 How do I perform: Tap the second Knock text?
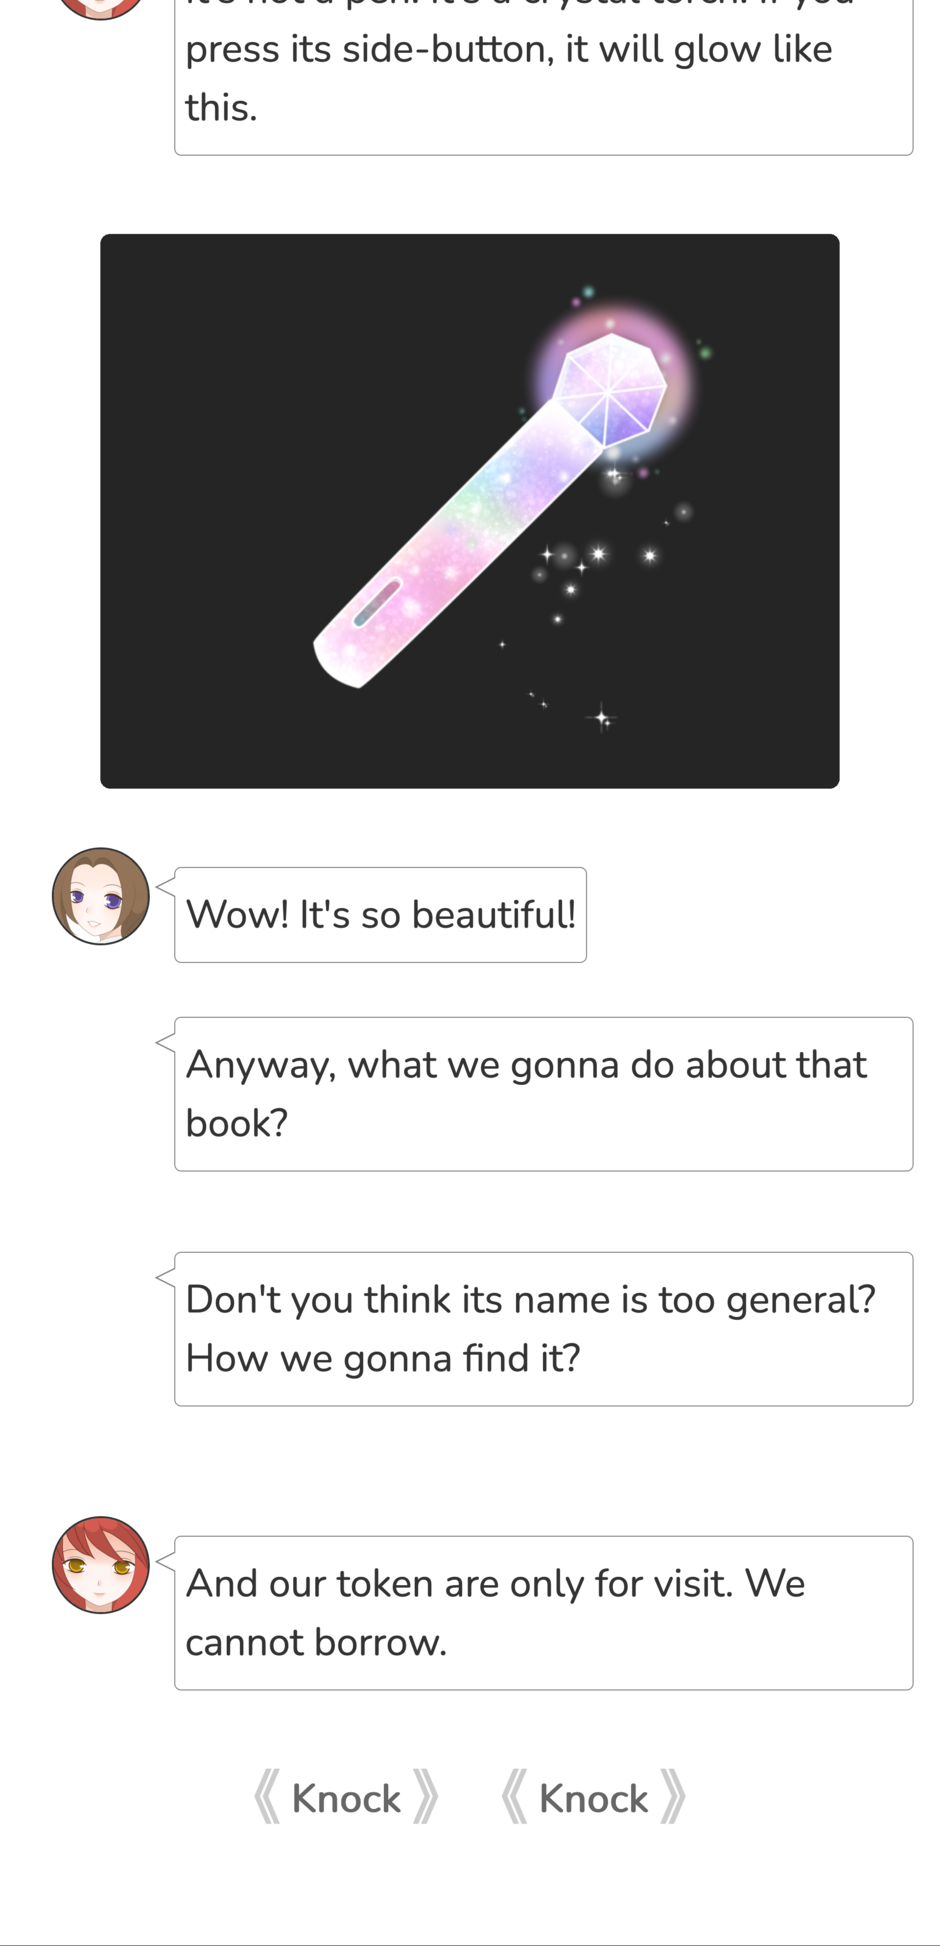[593, 1798]
